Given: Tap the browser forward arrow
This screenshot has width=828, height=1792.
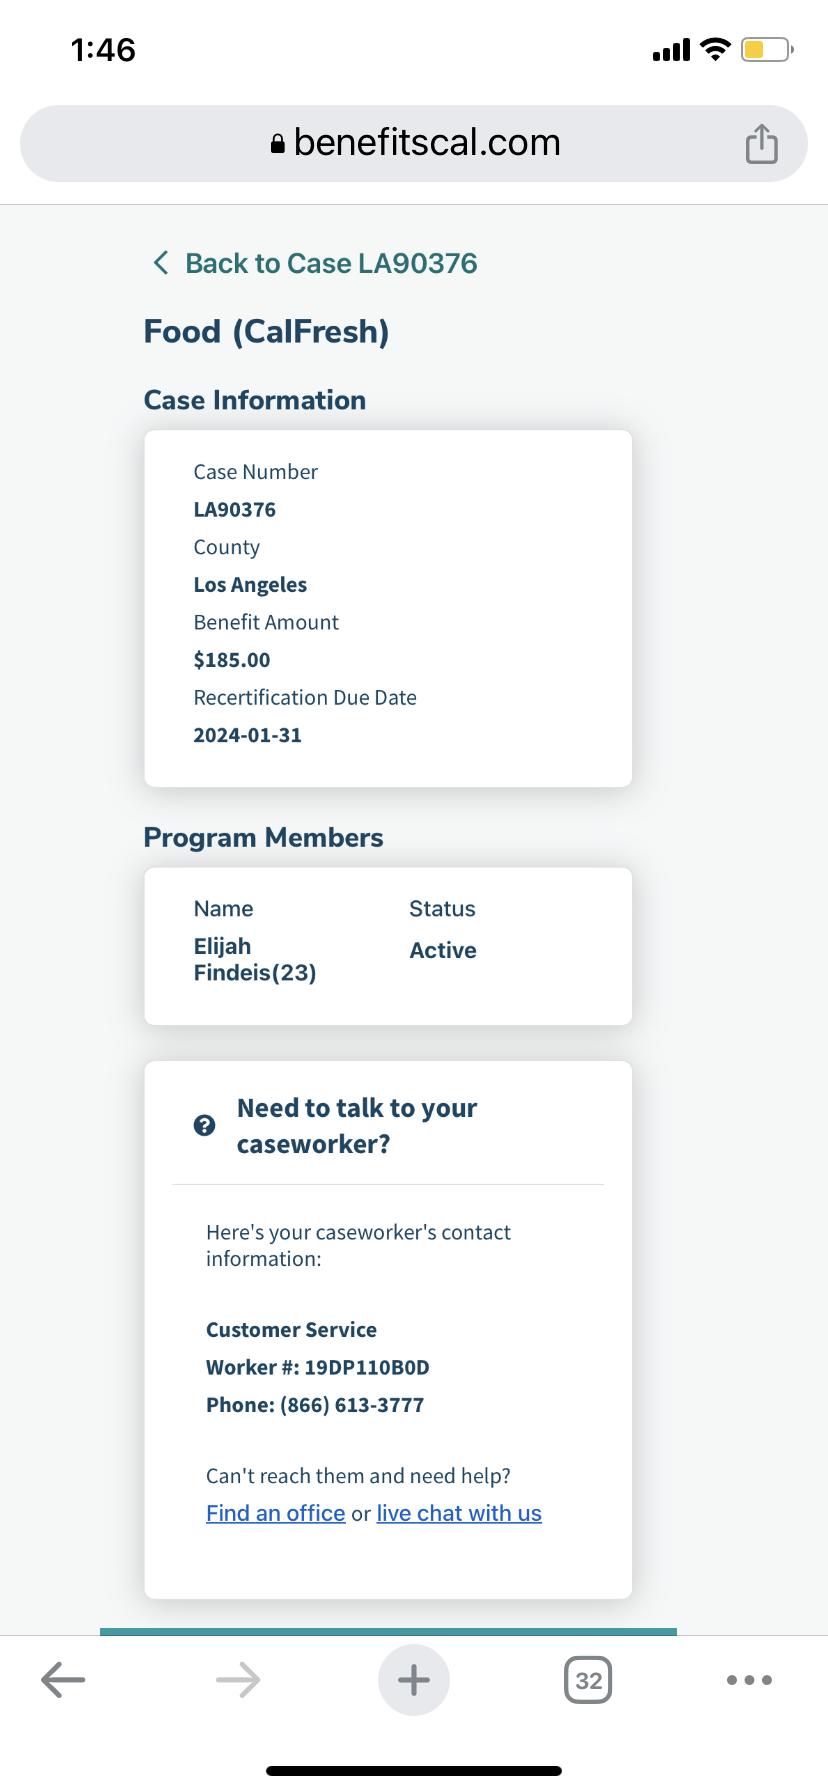Looking at the screenshot, I should (x=238, y=1680).
